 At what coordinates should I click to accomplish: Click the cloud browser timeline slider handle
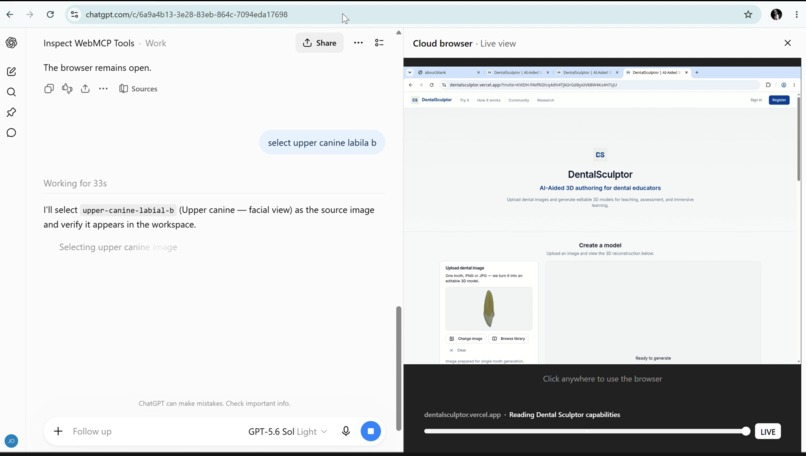tap(746, 431)
